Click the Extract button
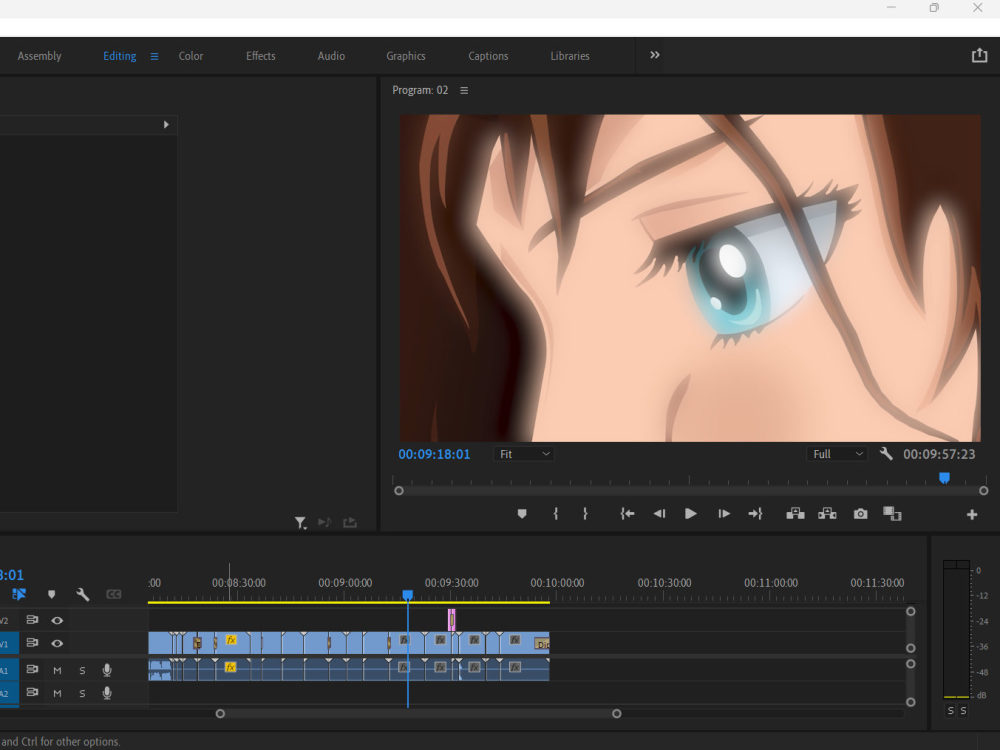Screen dimensions: 1000x750 tap(827, 513)
